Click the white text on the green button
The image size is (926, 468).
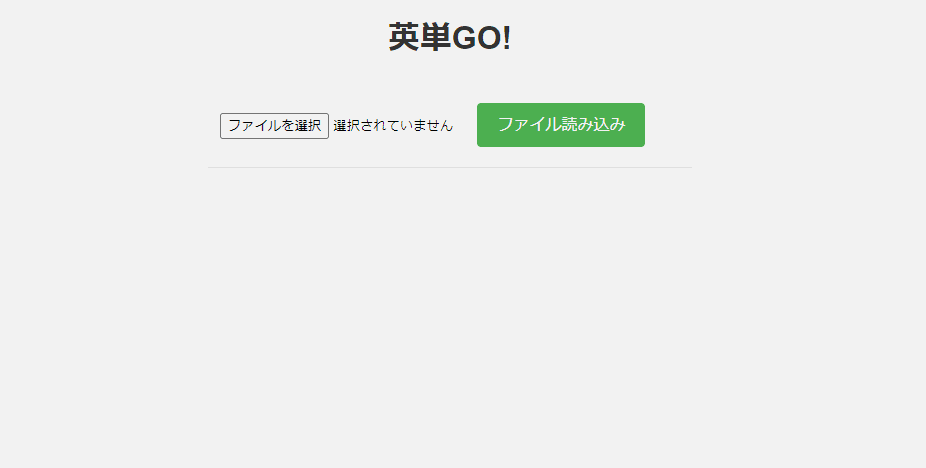click(562, 125)
